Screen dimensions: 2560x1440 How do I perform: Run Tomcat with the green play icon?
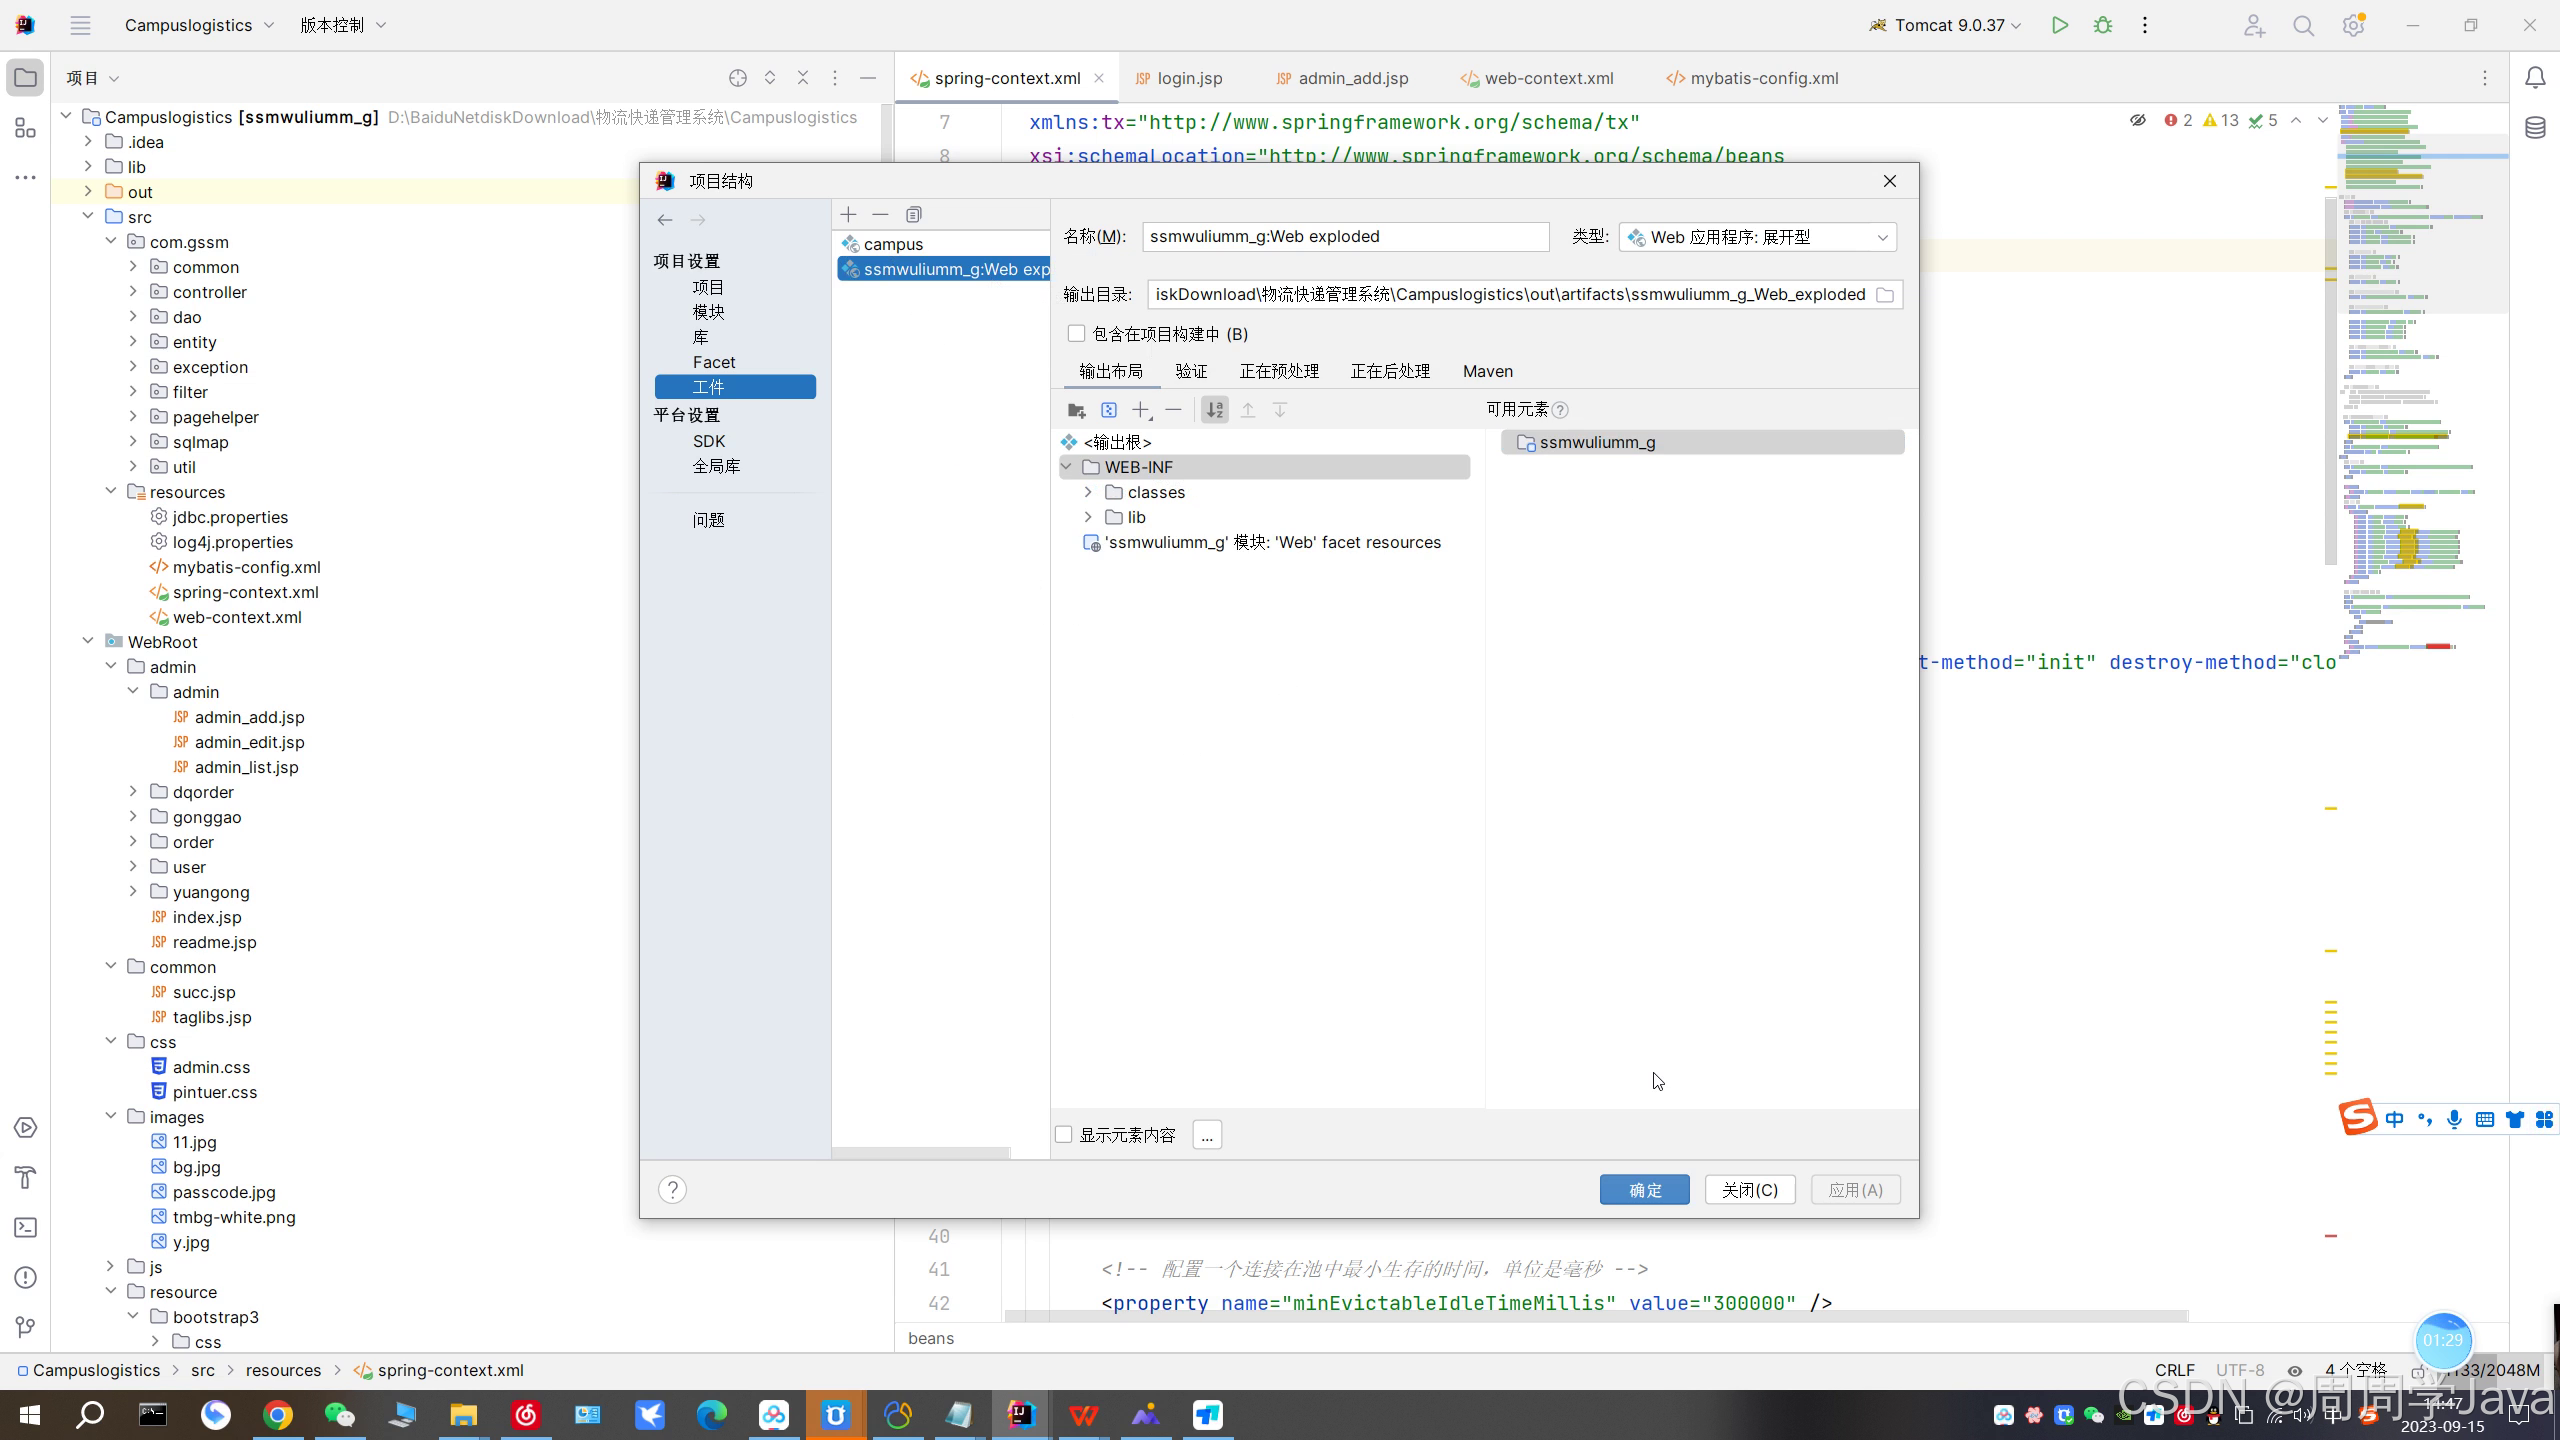point(2059,26)
